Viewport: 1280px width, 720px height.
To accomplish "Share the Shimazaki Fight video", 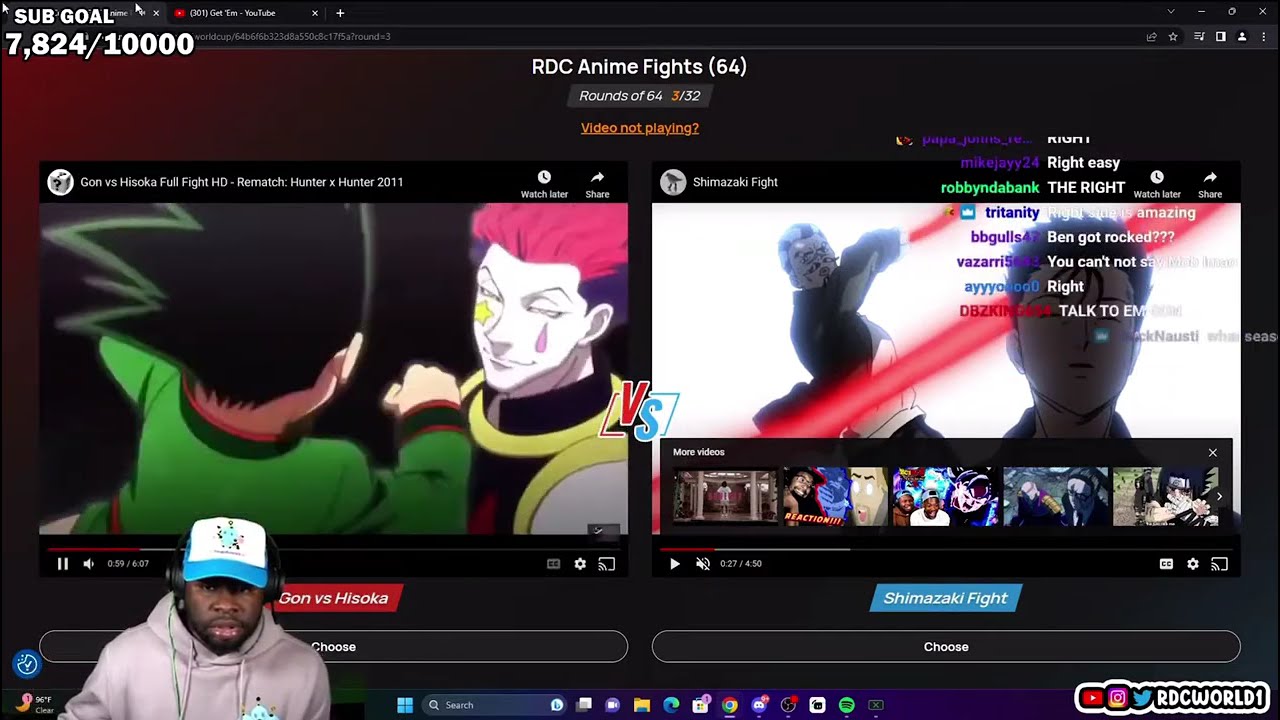I will coord(1210,183).
